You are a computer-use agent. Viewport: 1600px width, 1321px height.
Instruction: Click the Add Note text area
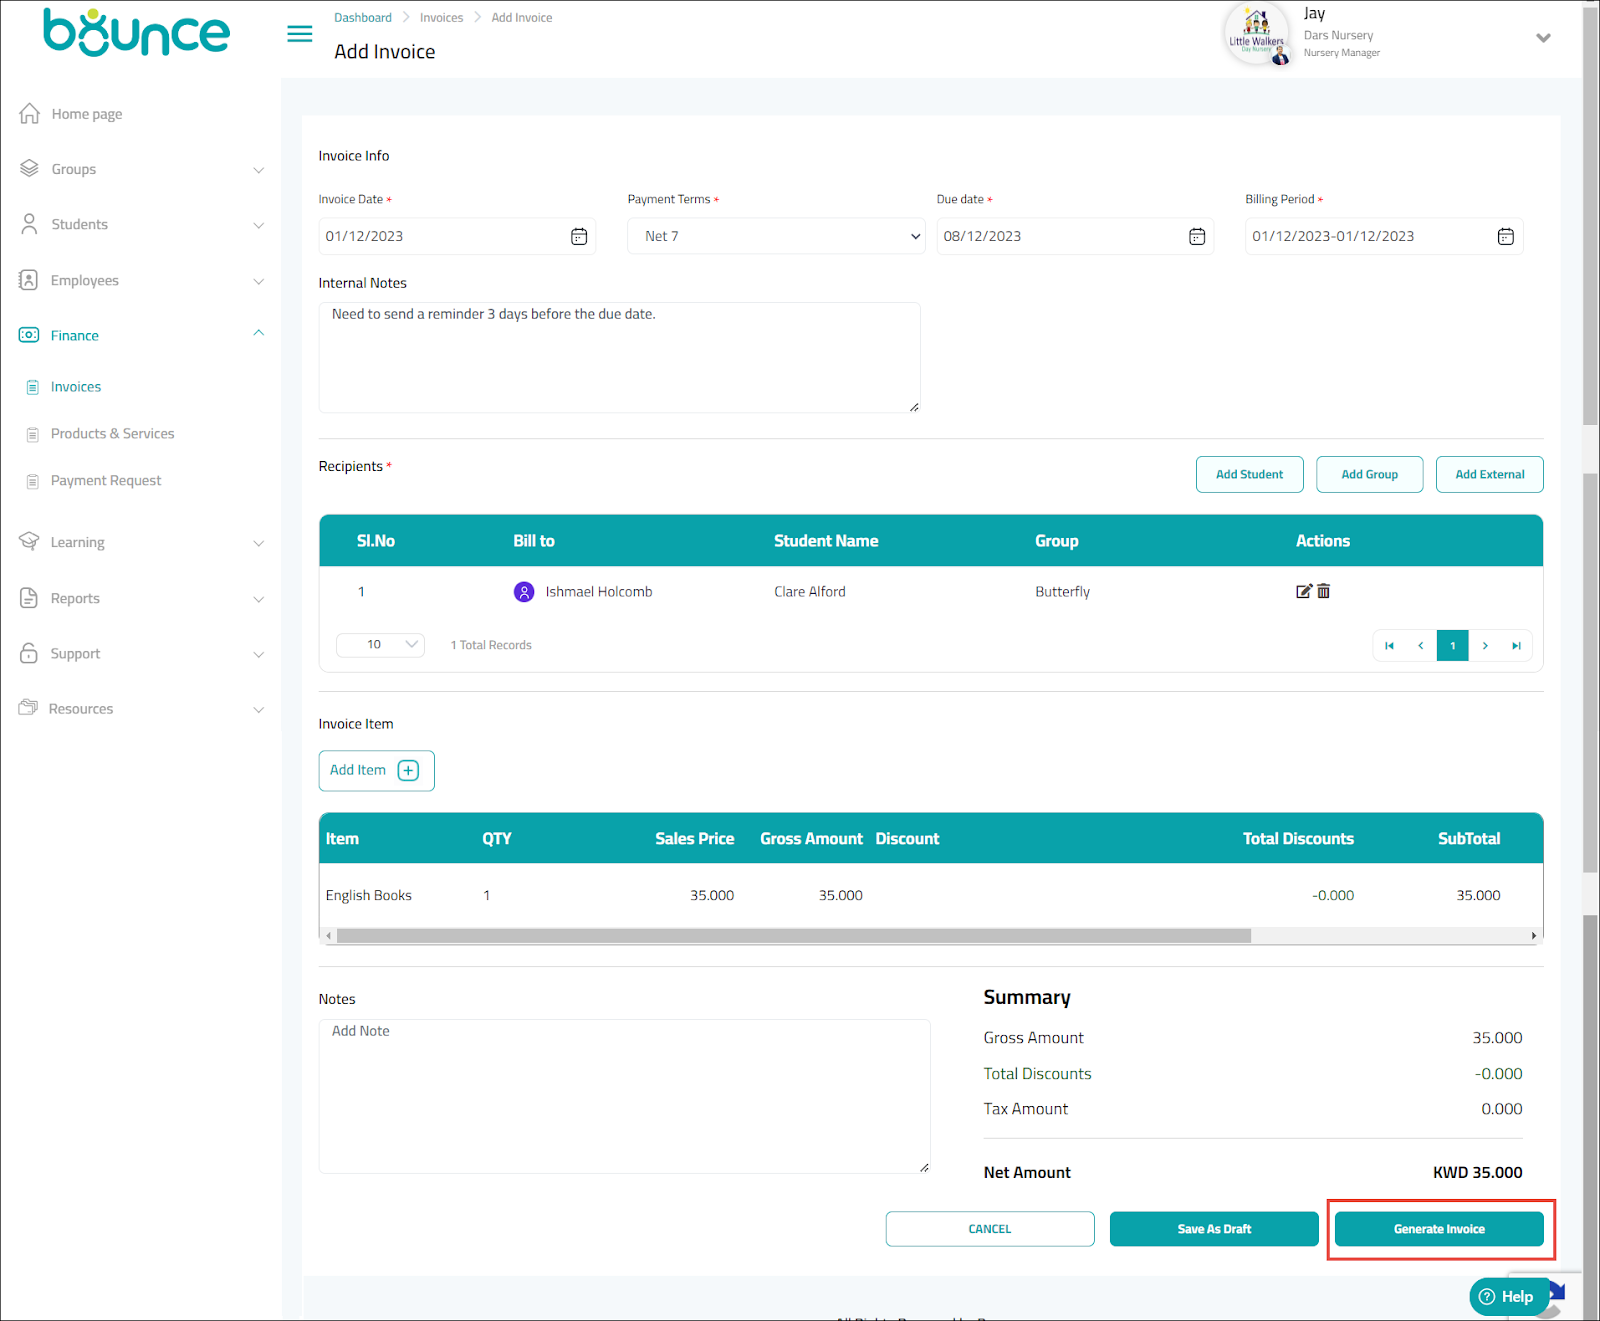[624, 1096]
